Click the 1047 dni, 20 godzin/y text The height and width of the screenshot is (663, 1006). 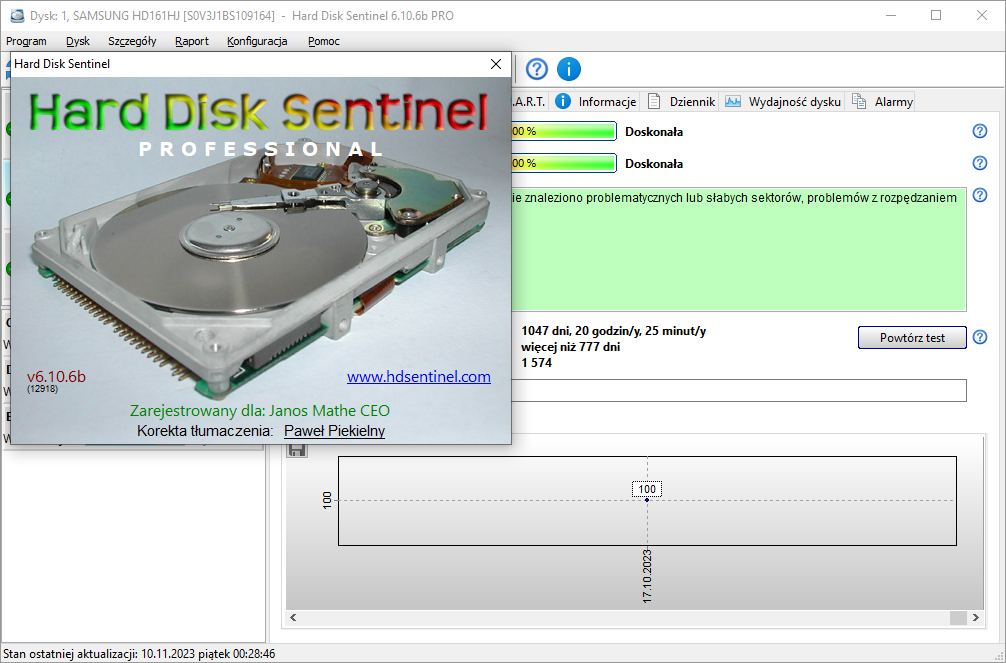(x=613, y=331)
